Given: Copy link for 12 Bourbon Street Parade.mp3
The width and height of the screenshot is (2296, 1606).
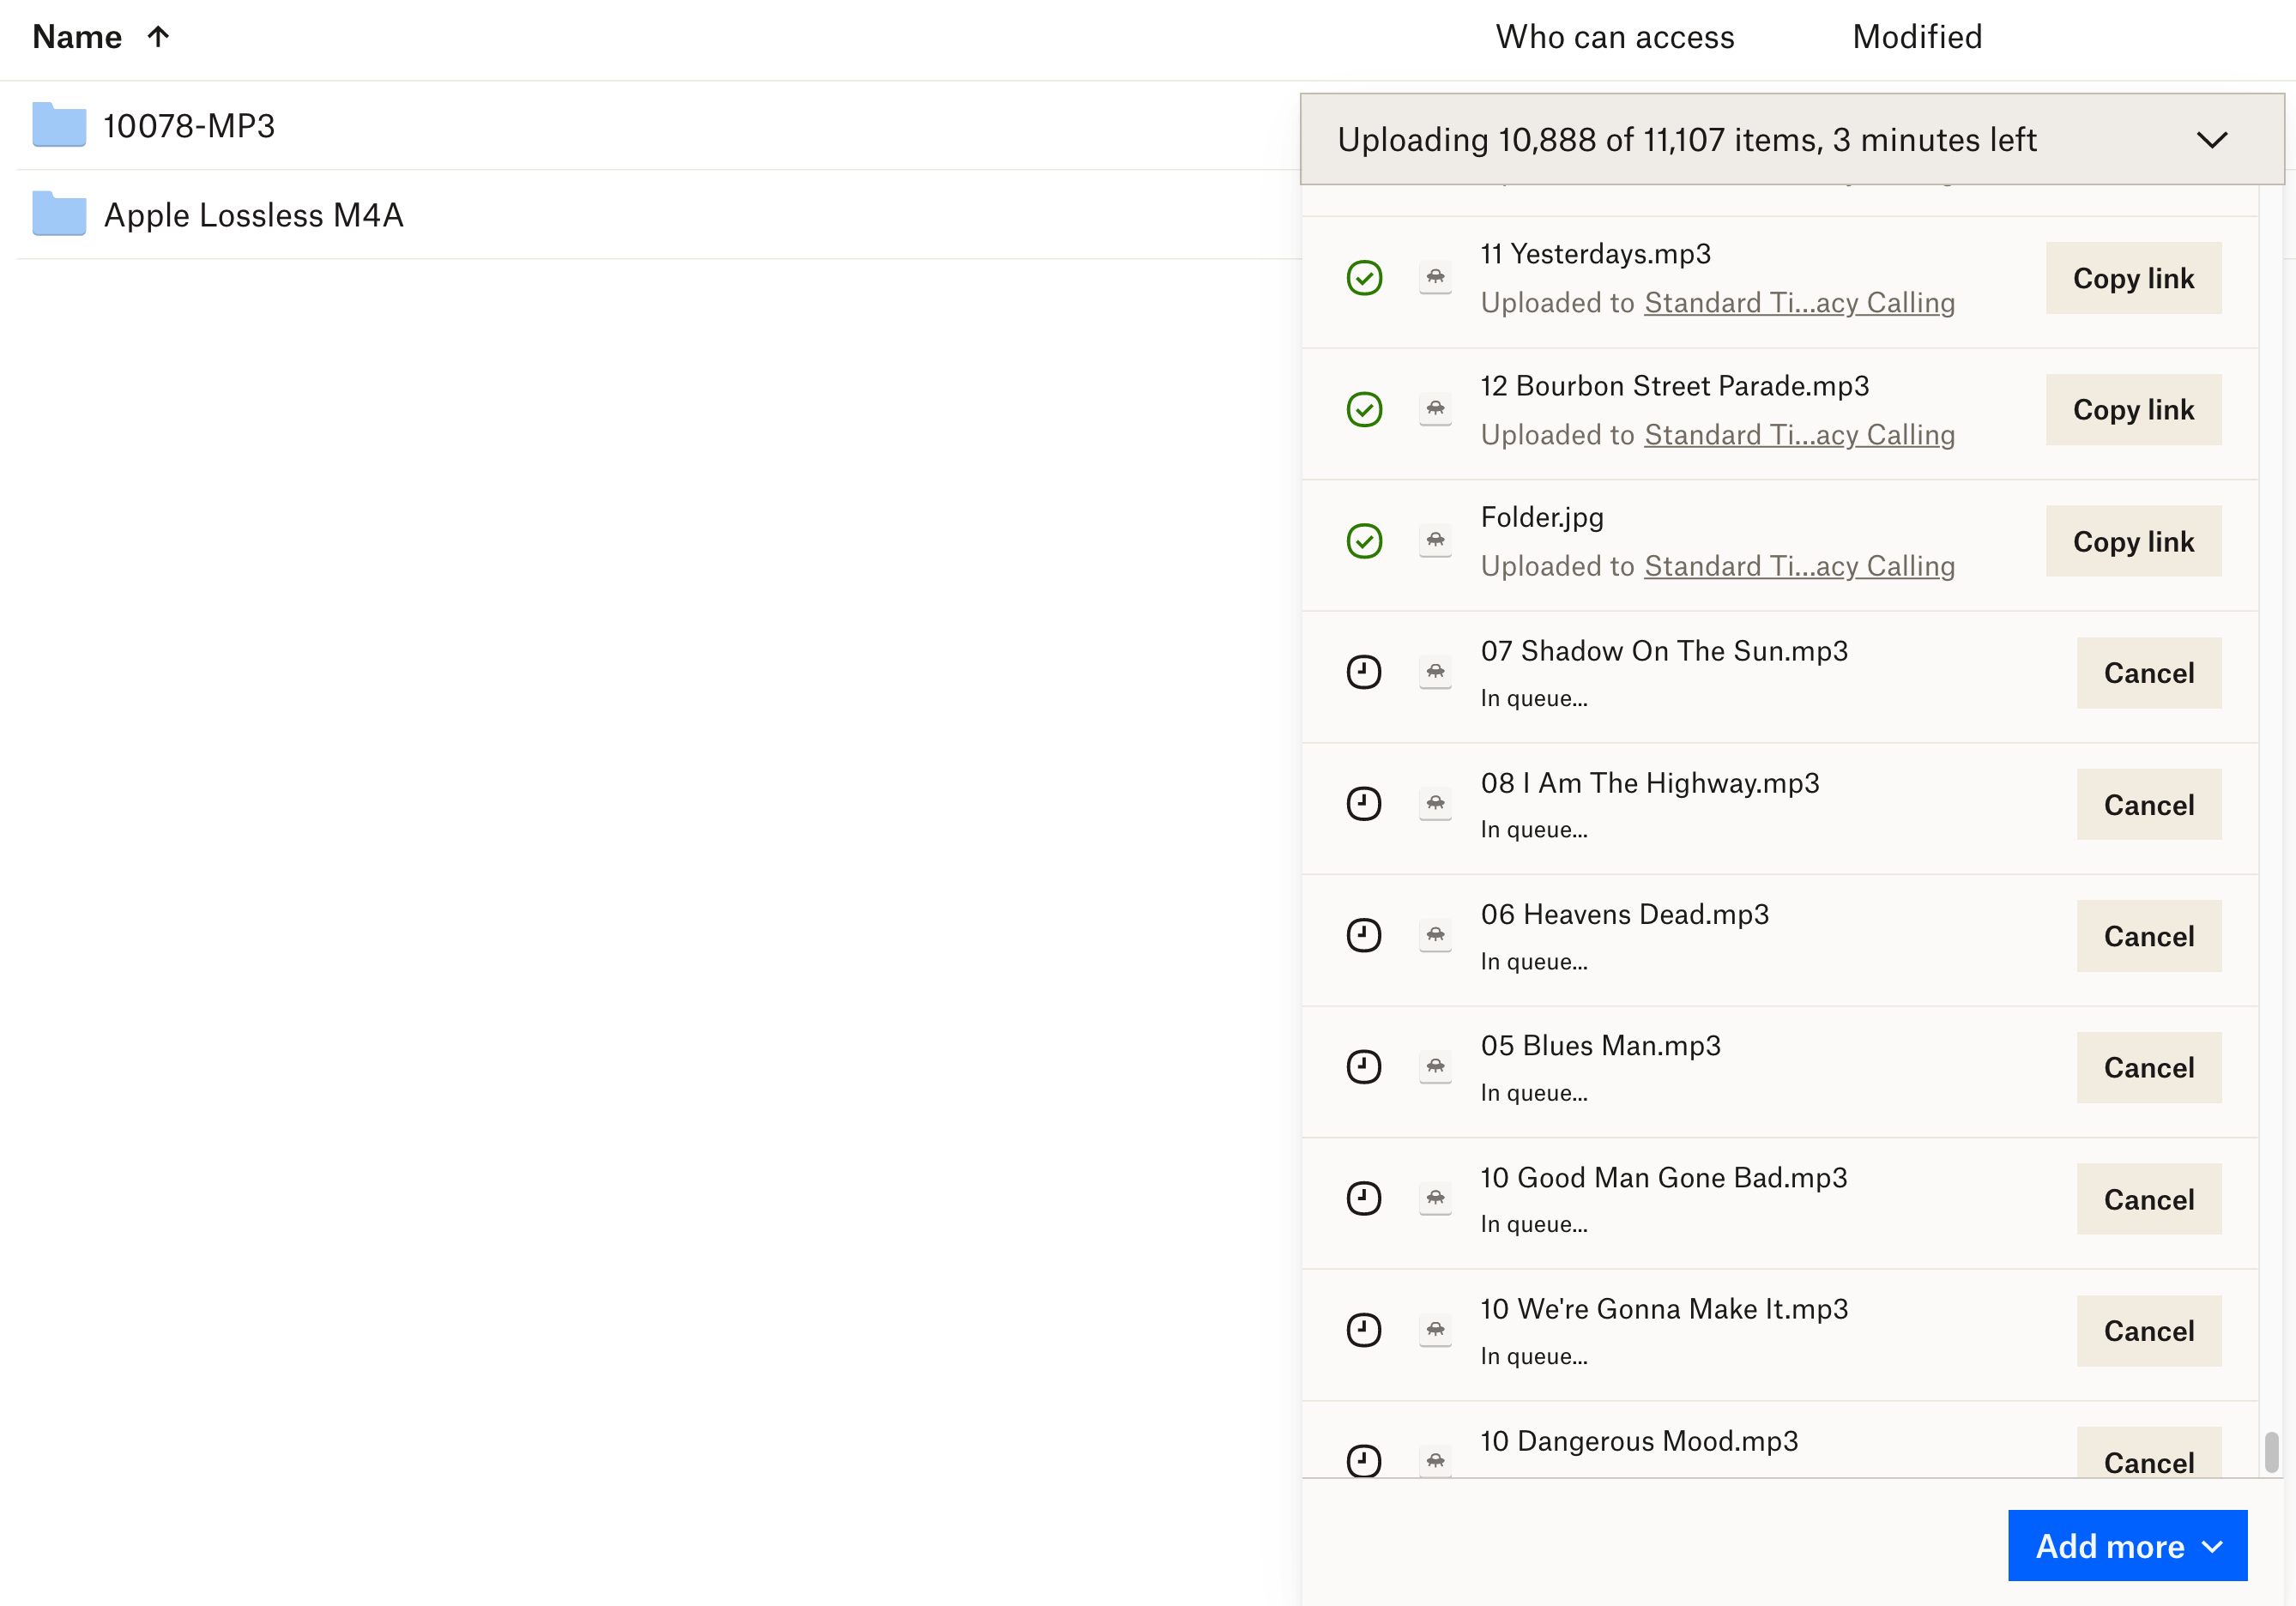Looking at the screenshot, I should [2133, 409].
